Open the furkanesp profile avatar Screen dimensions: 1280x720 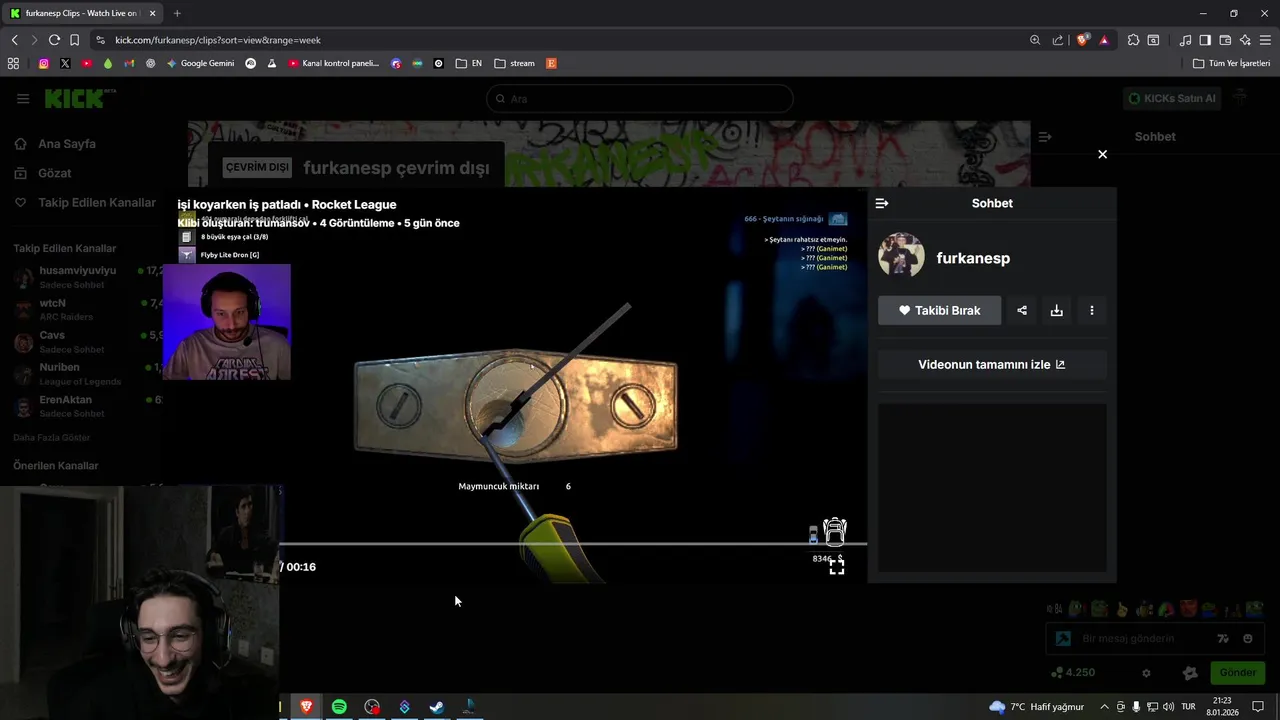[x=901, y=256]
